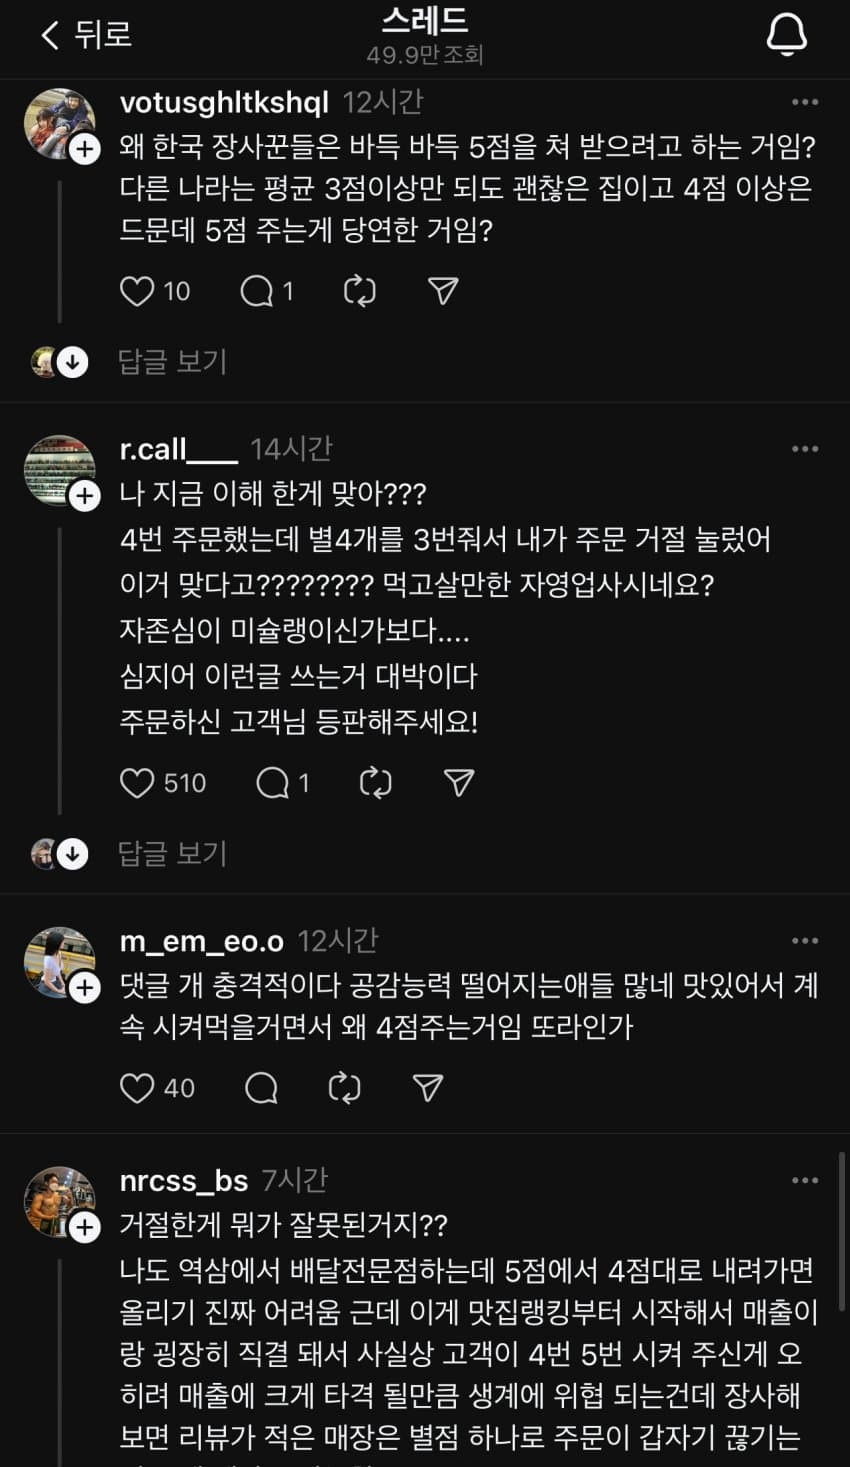
Task: Open m_em_eo.o's post options menu
Action: click(x=803, y=939)
